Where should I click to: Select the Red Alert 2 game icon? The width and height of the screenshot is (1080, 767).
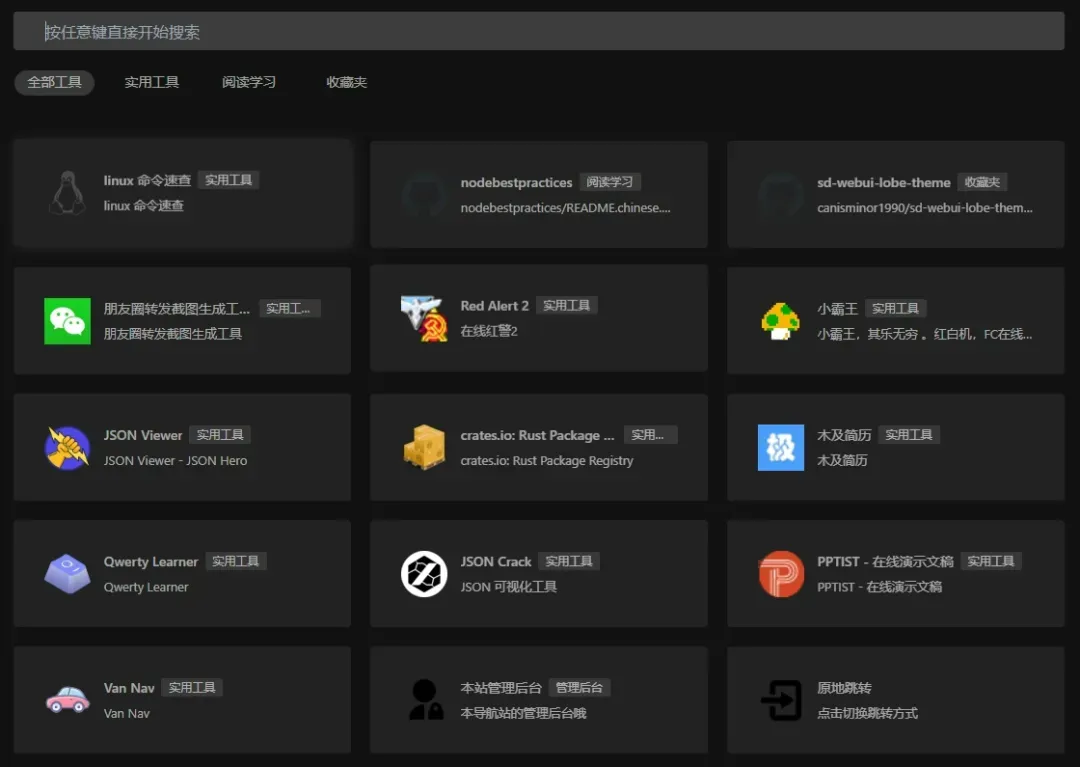click(x=424, y=318)
